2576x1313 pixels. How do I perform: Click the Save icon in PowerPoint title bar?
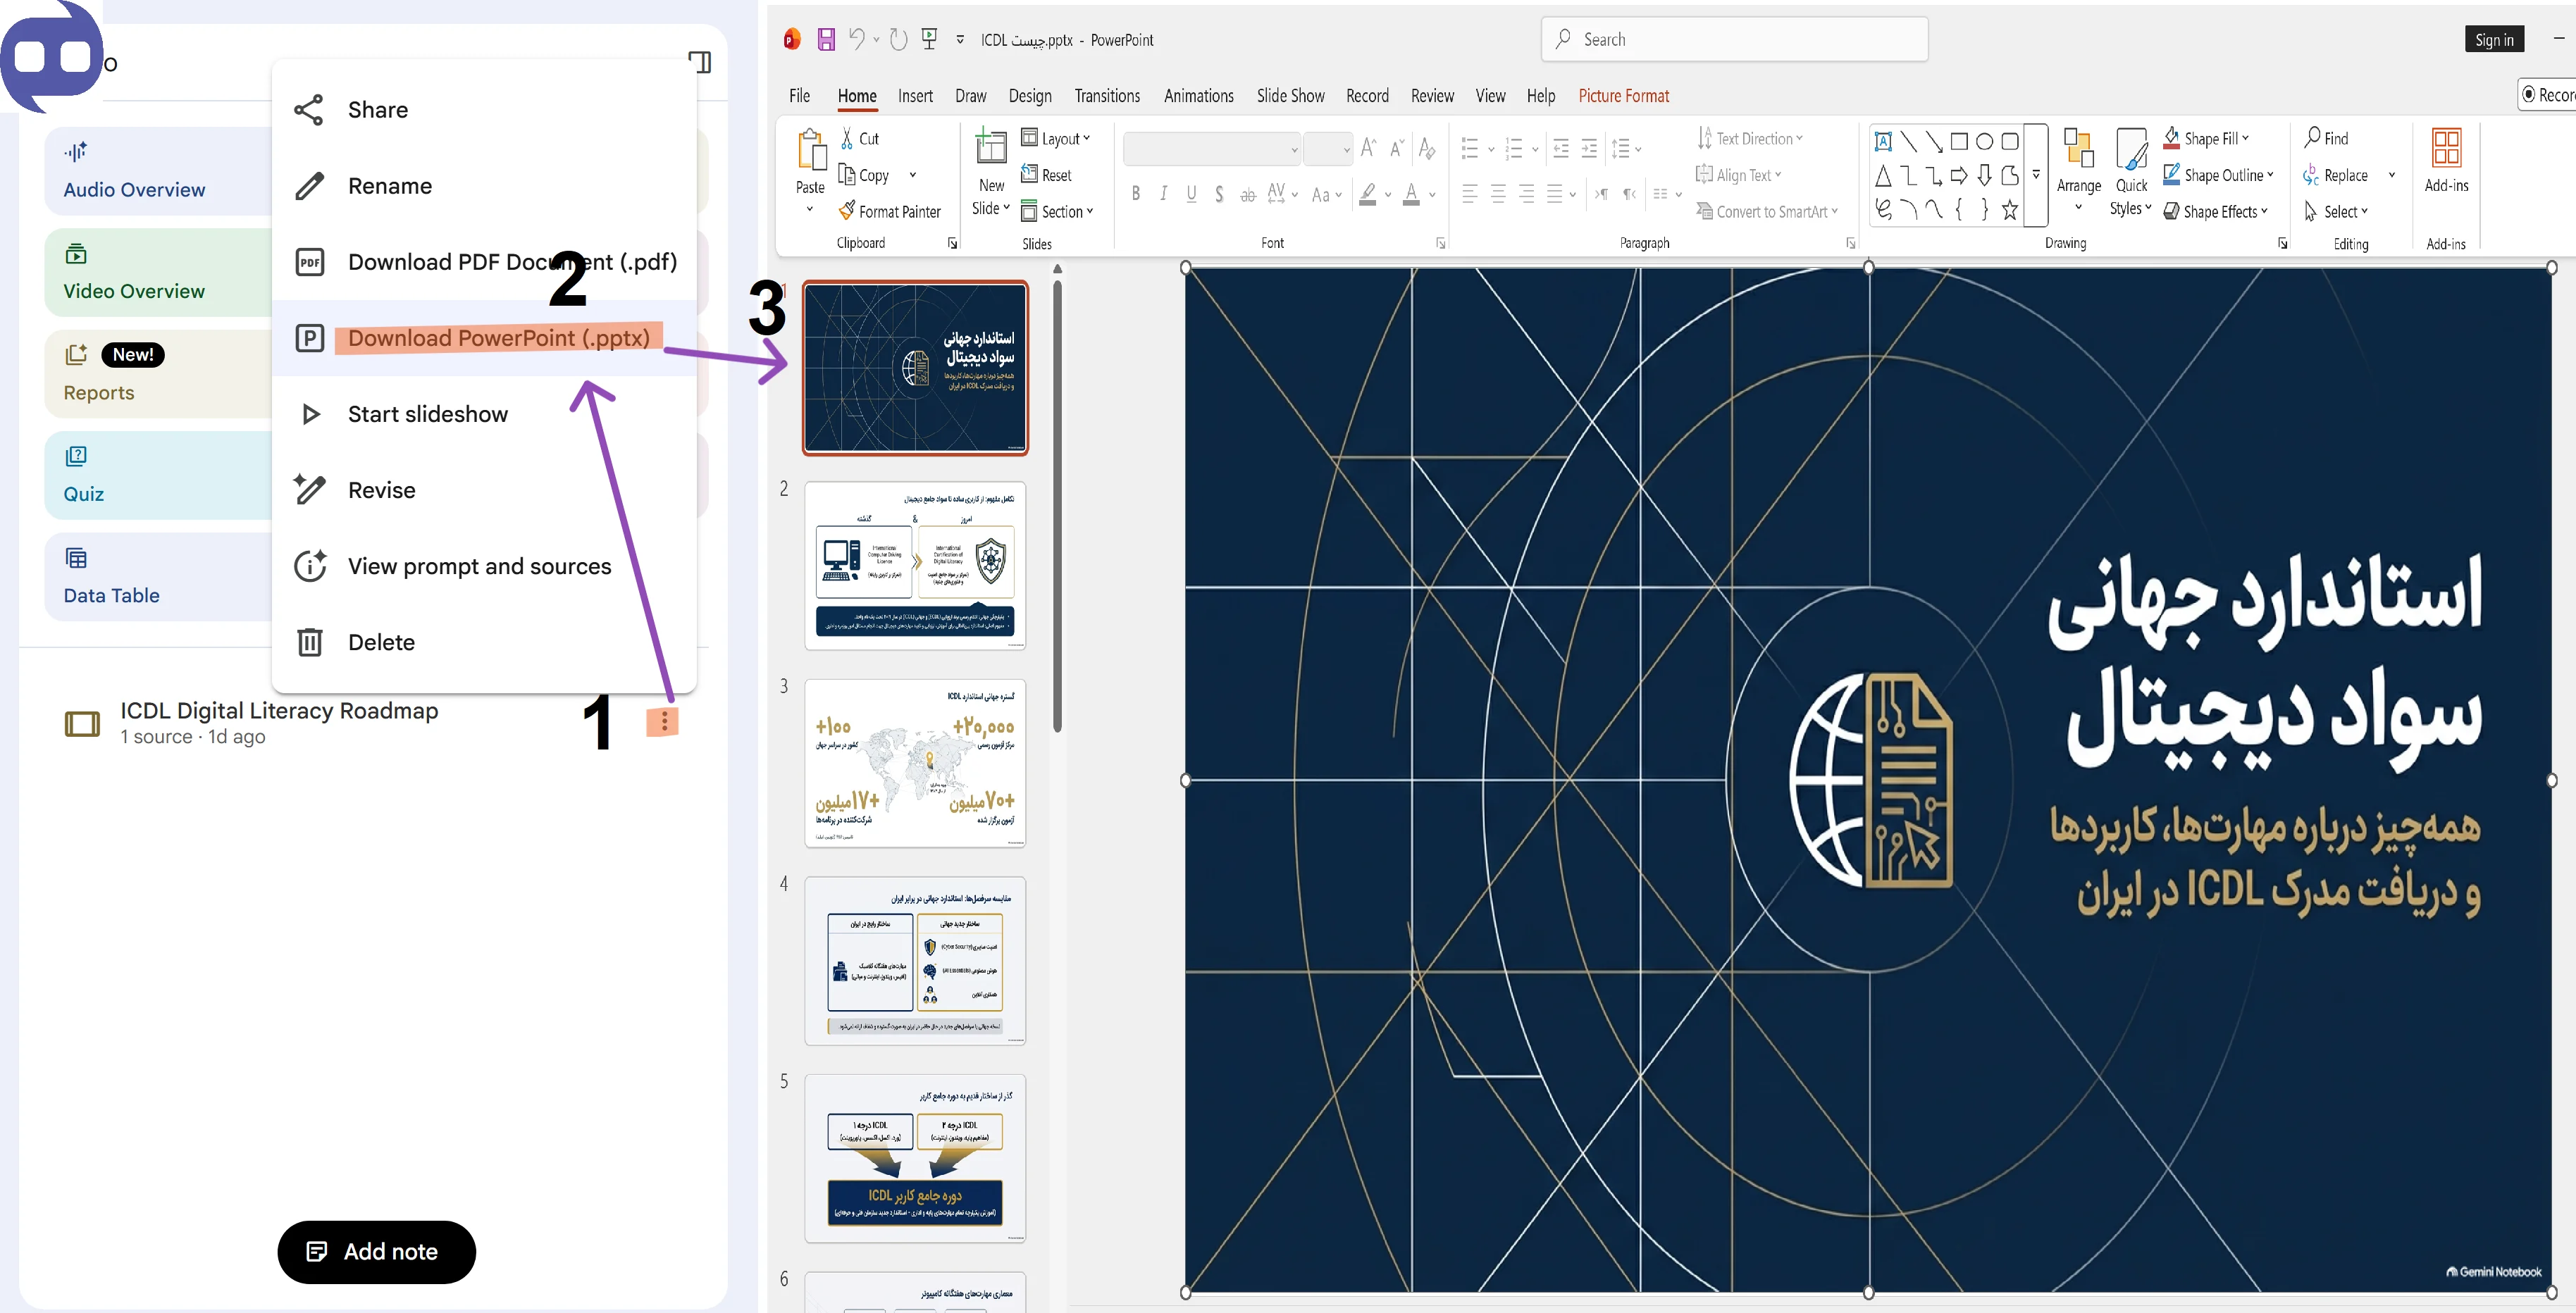[x=826, y=40]
